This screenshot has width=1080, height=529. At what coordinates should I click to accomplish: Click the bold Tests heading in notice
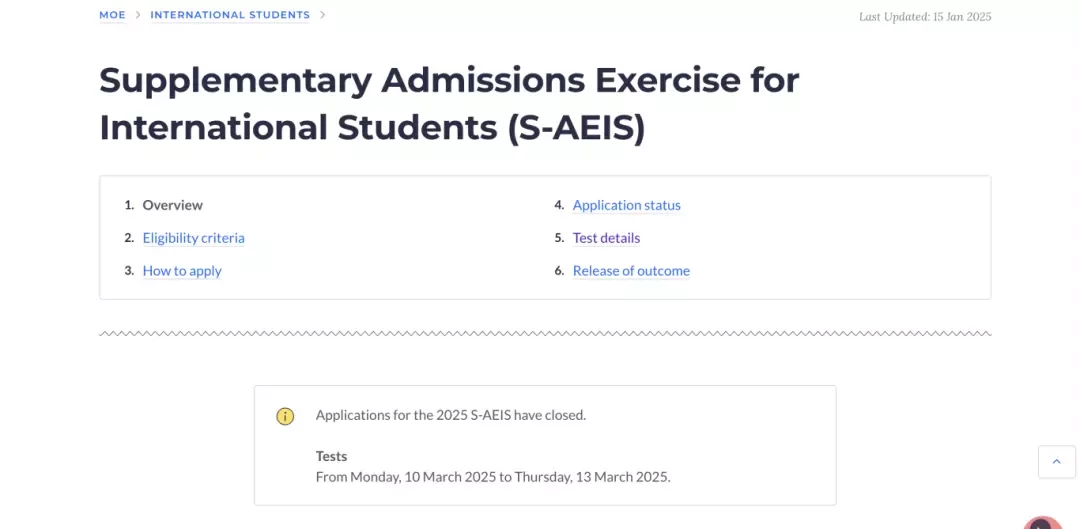coord(331,456)
